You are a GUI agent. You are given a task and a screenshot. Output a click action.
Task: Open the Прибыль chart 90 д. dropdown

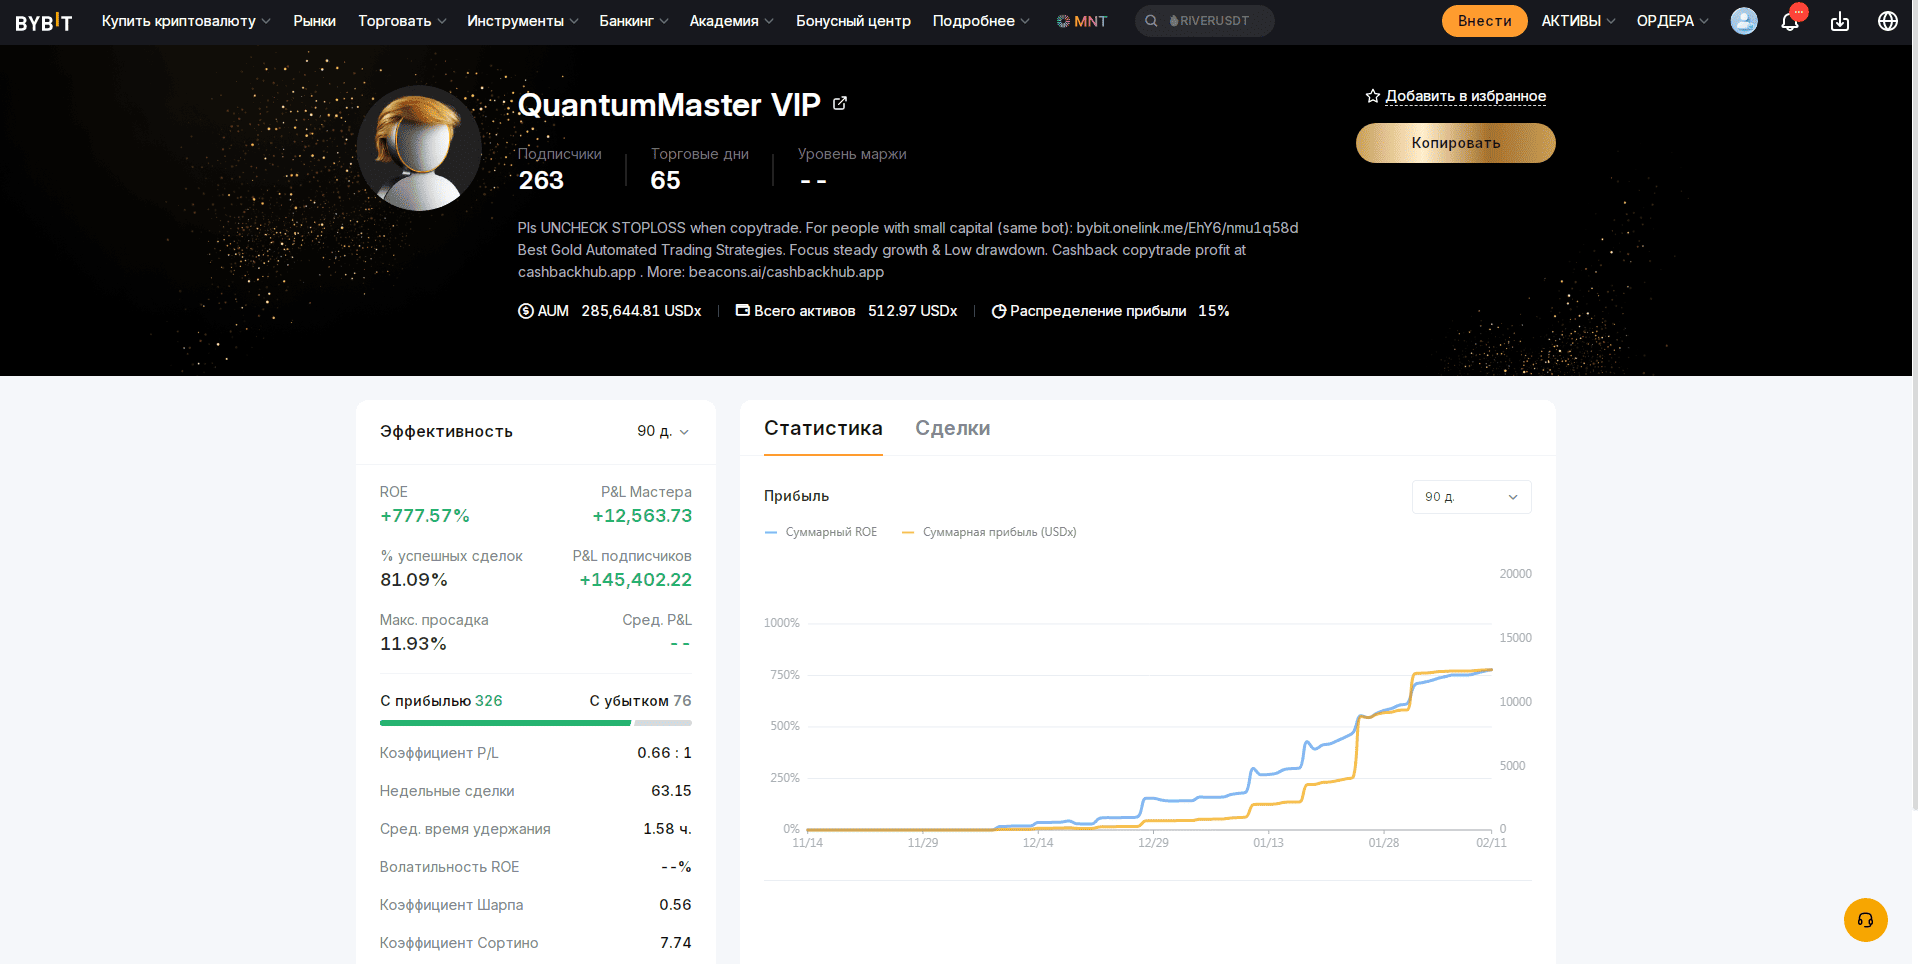[1471, 497]
